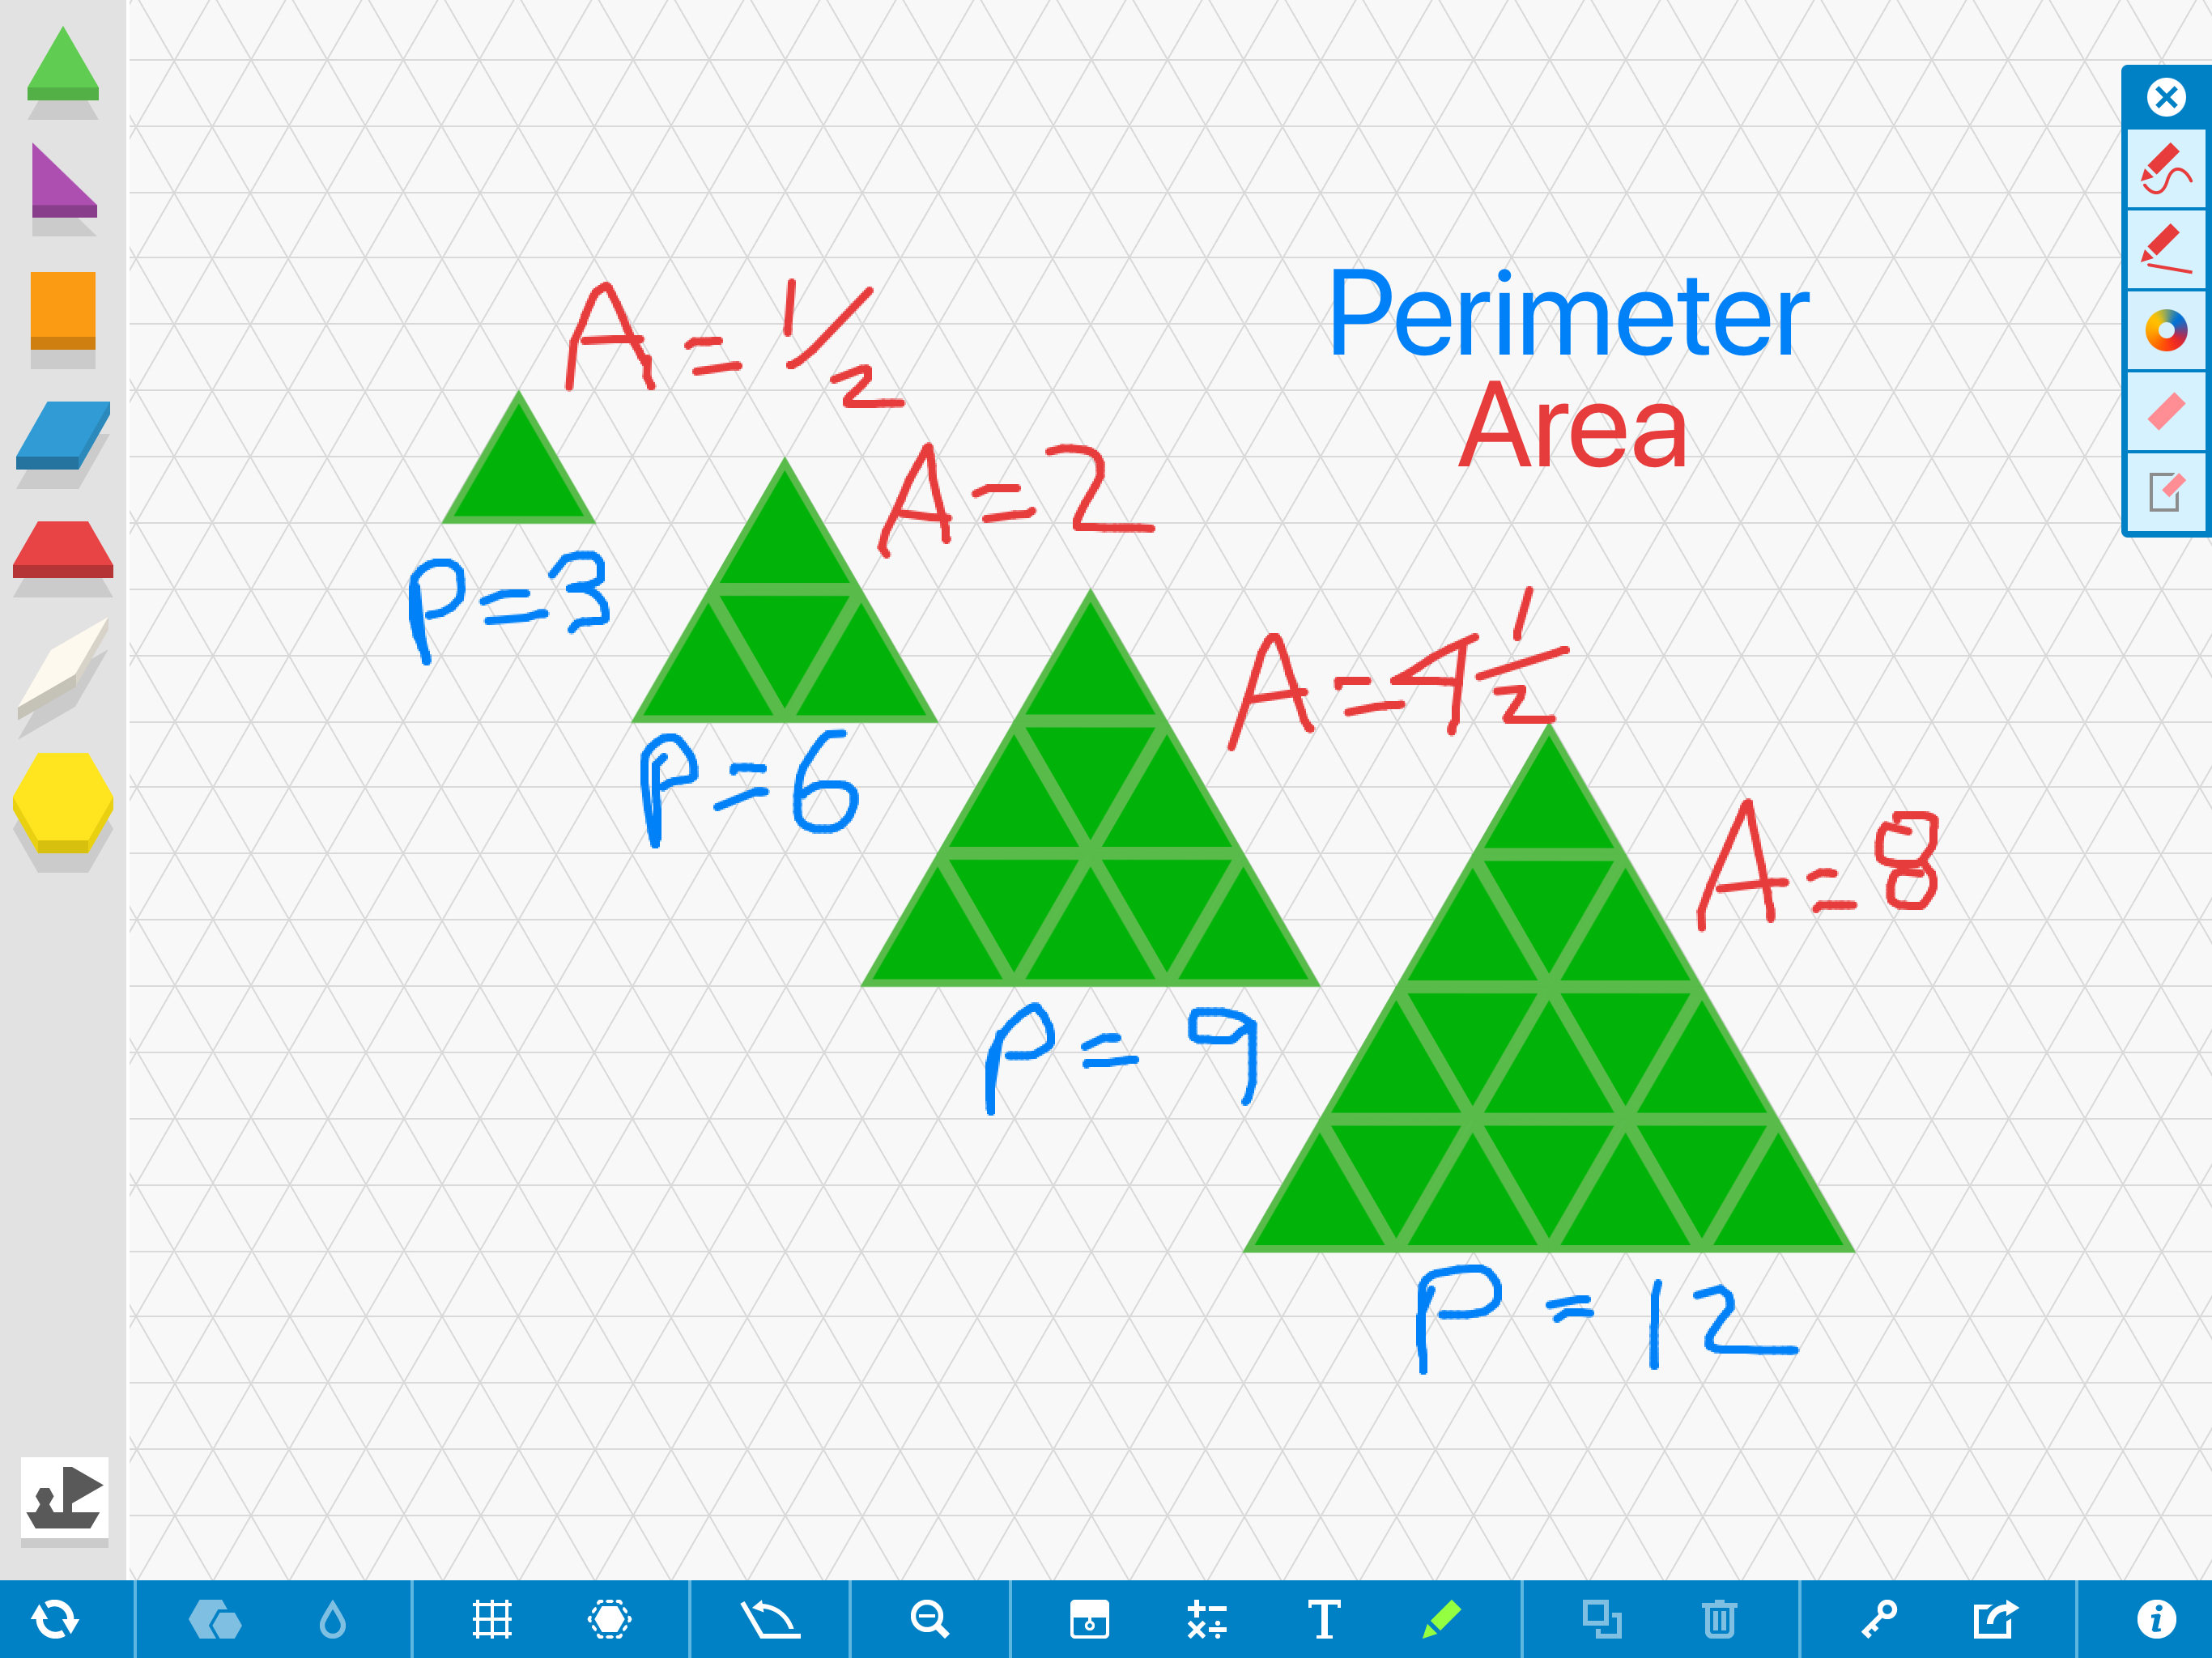
Task: Toggle the green highlighter drawing tools
Action: pyautogui.click(x=1441, y=1619)
